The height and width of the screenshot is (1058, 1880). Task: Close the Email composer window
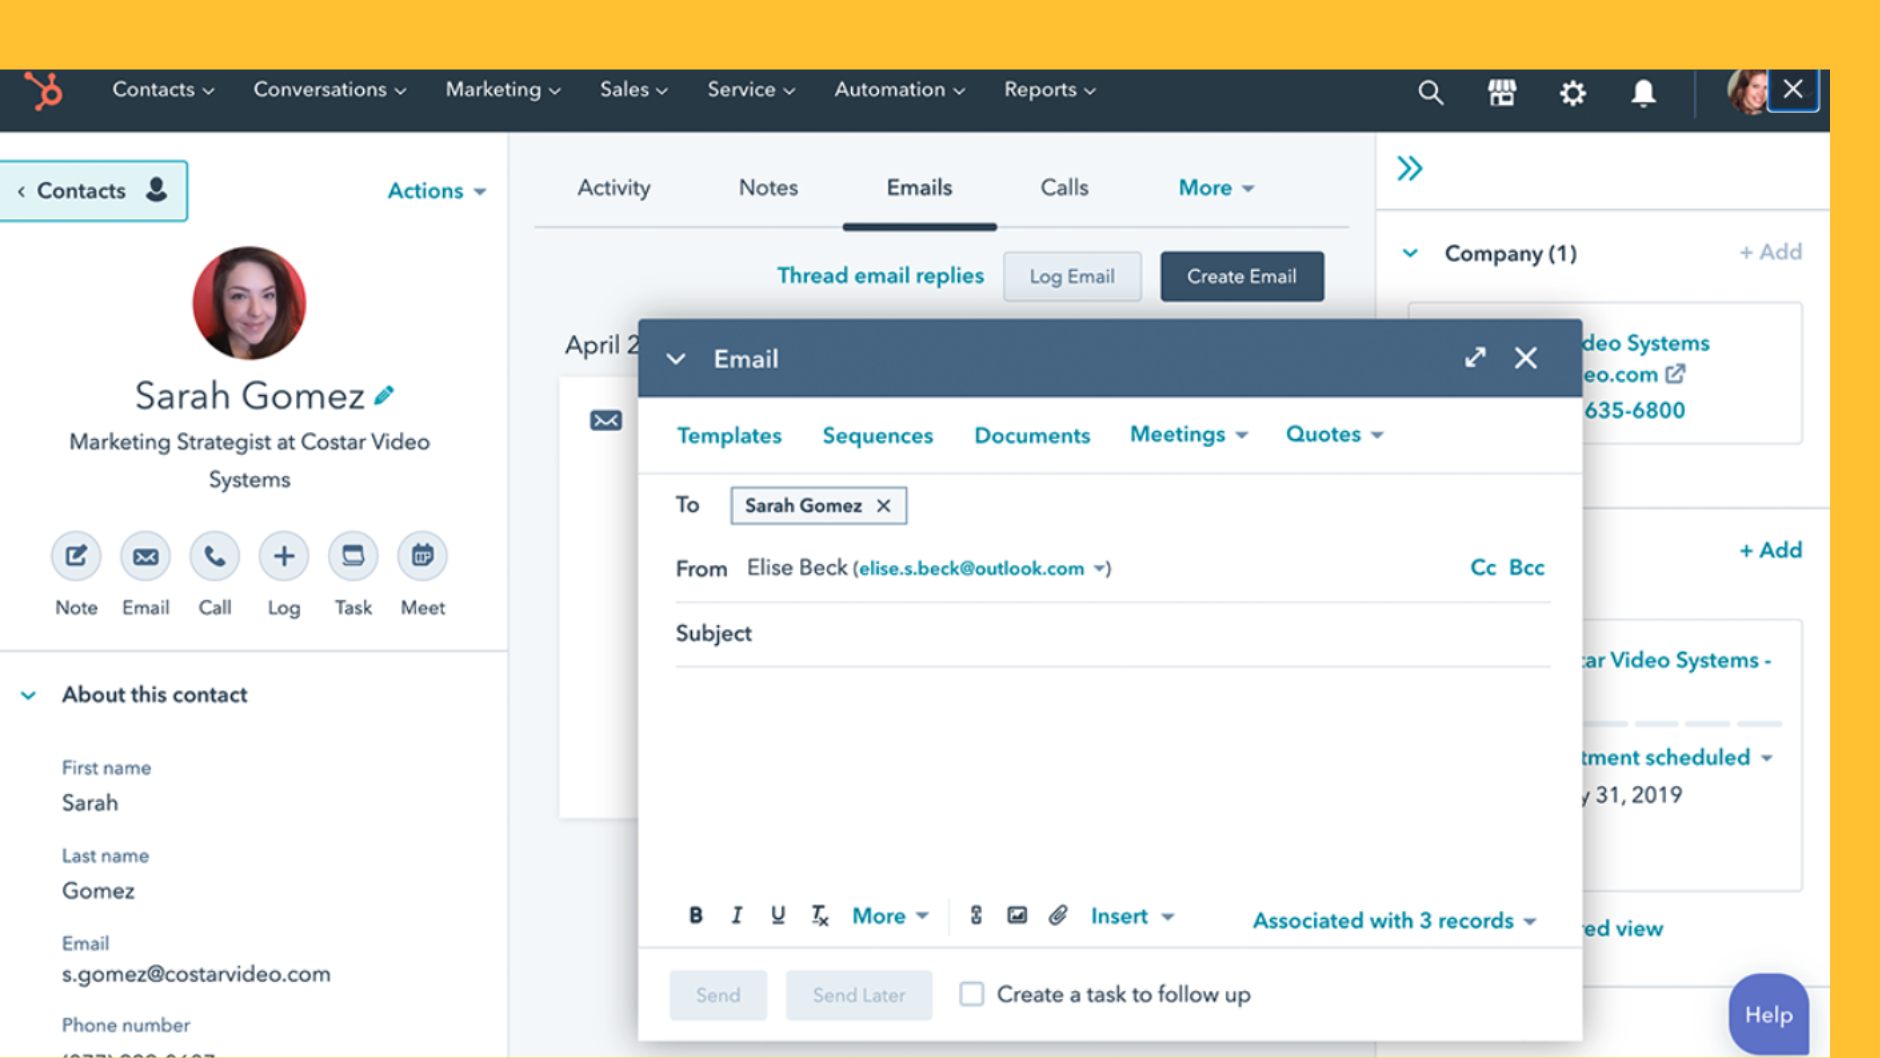(1525, 357)
